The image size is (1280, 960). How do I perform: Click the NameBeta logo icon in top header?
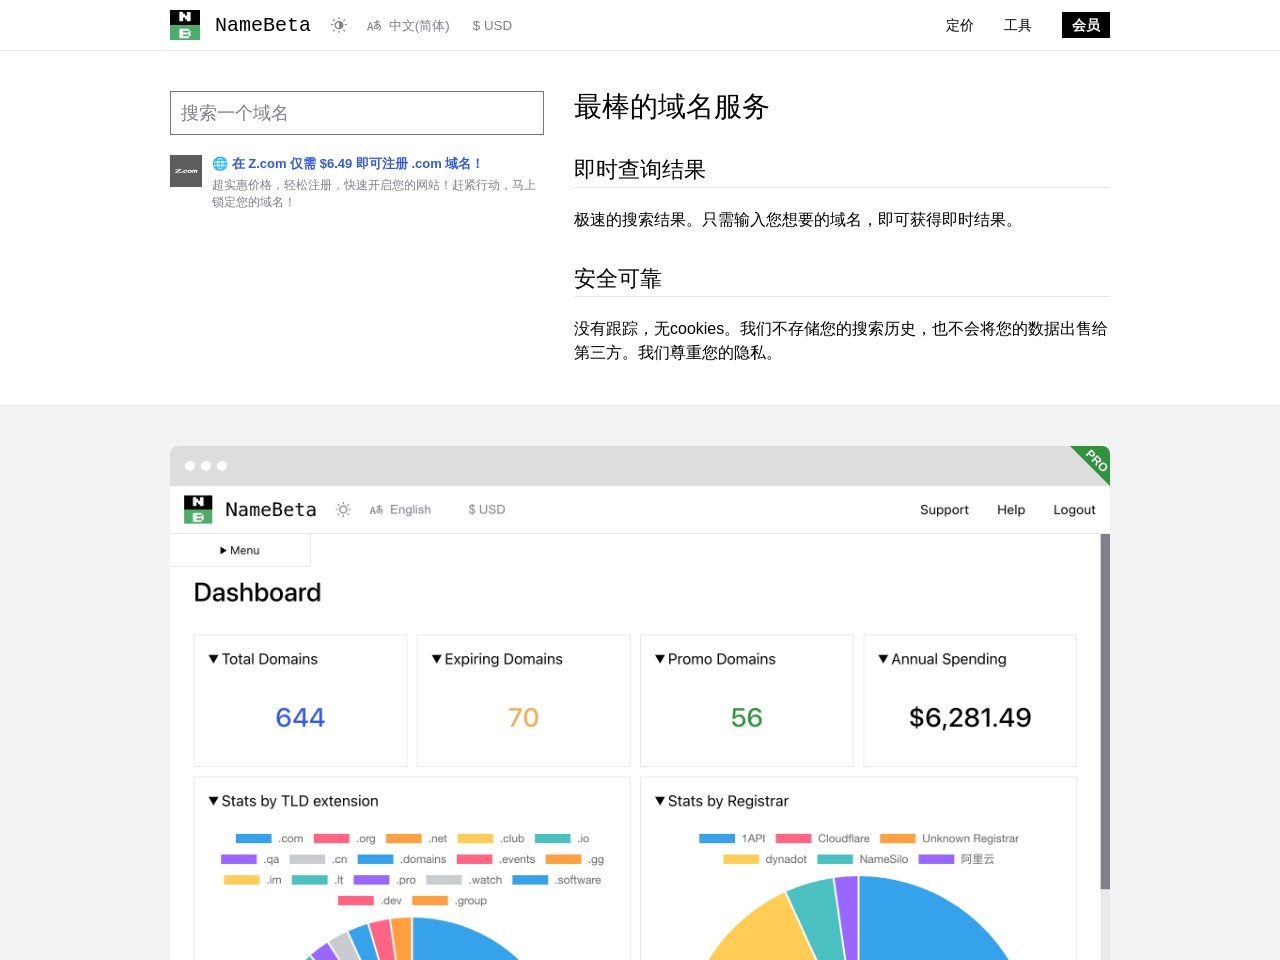click(x=185, y=25)
